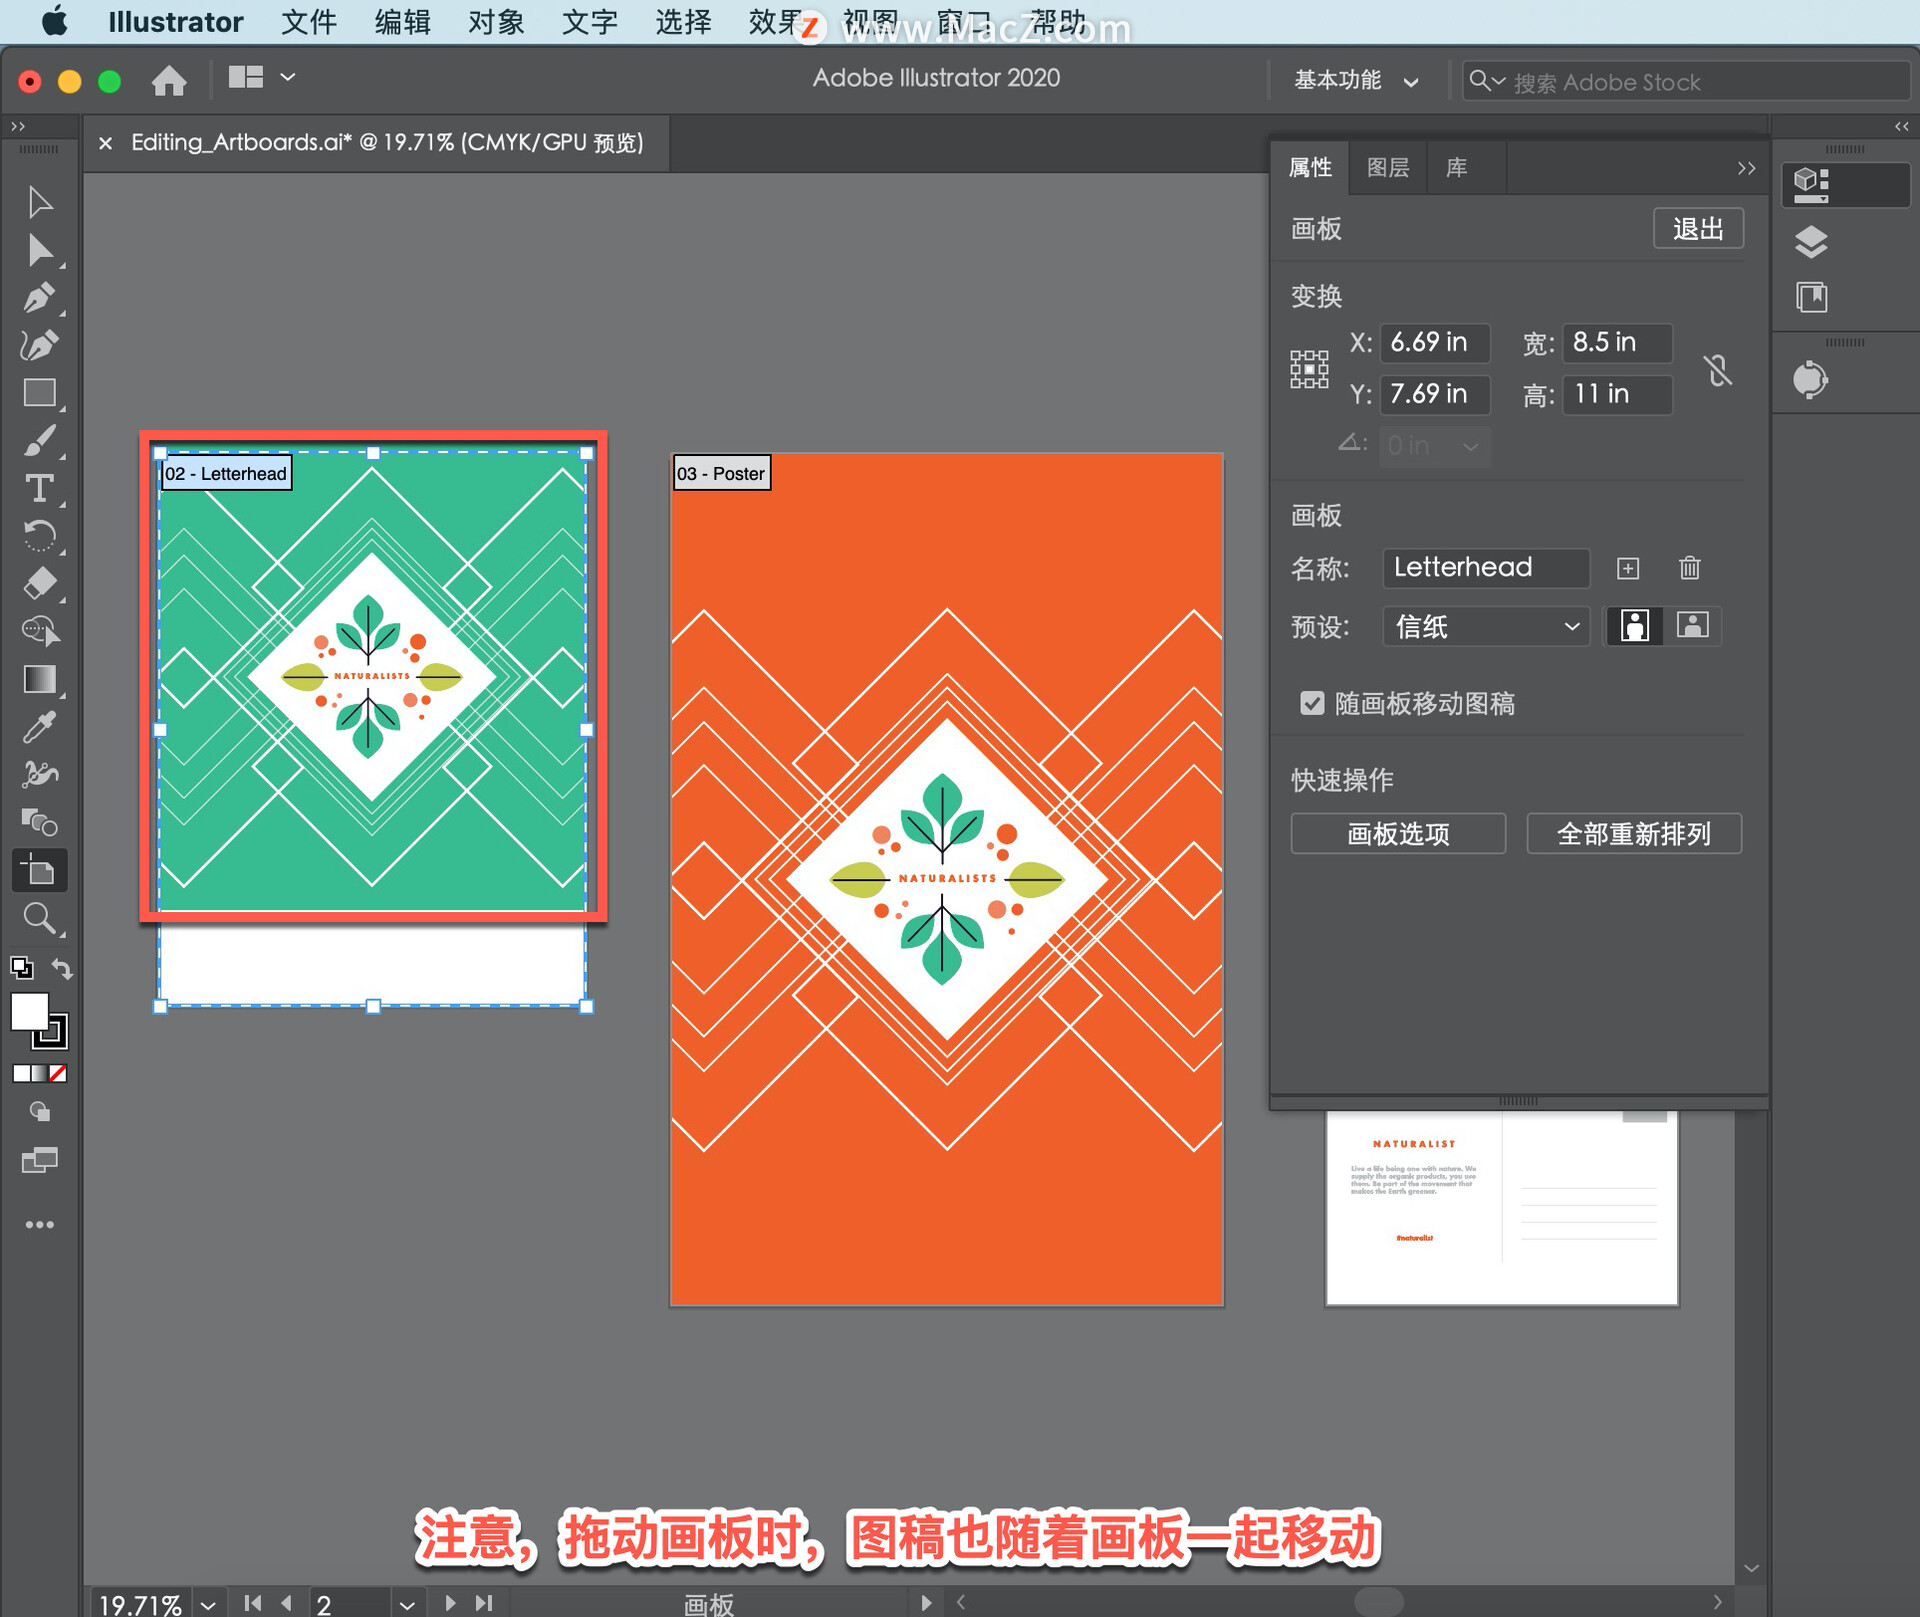Click the white fill color swatch
Image resolution: width=1920 pixels, height=1617 pixels.
coord(28,1011)
